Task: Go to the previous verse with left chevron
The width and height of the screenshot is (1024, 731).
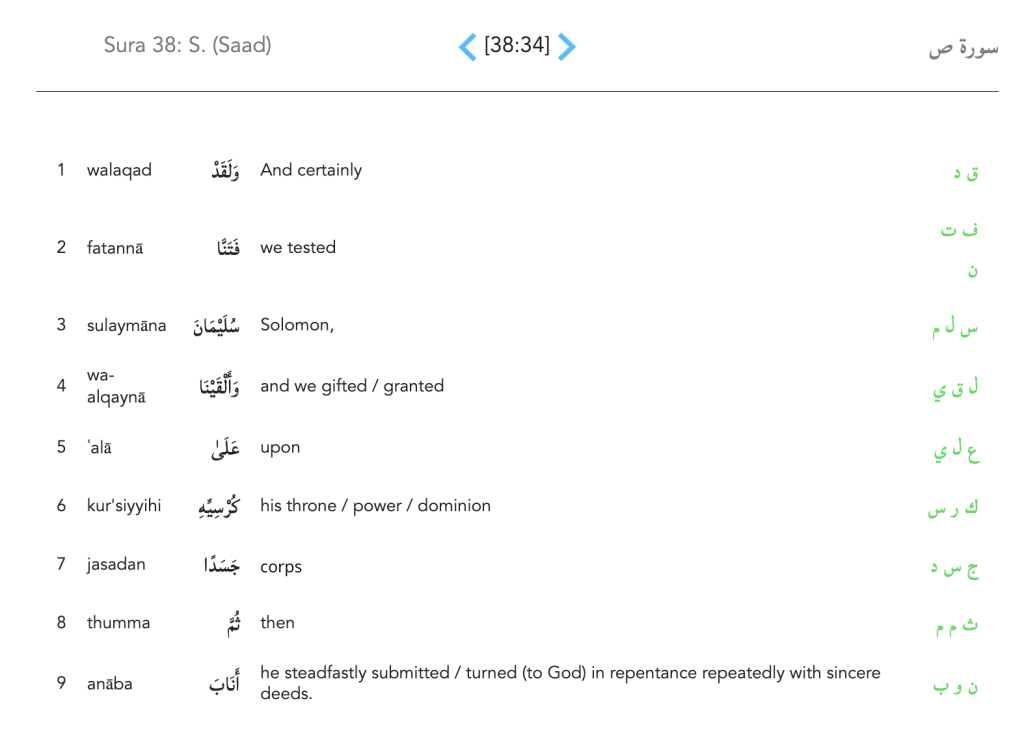Action: (467, 46)
